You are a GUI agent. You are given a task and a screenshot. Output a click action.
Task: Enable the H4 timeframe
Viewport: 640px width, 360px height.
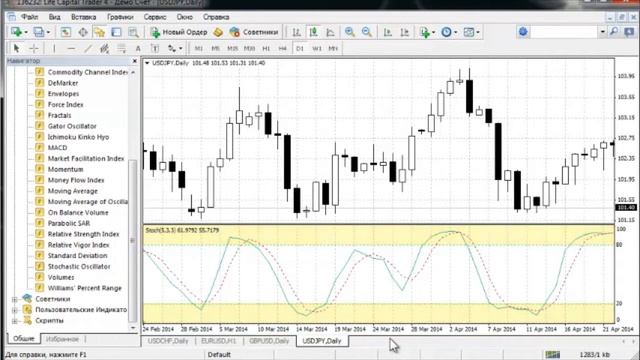point(282,49)
